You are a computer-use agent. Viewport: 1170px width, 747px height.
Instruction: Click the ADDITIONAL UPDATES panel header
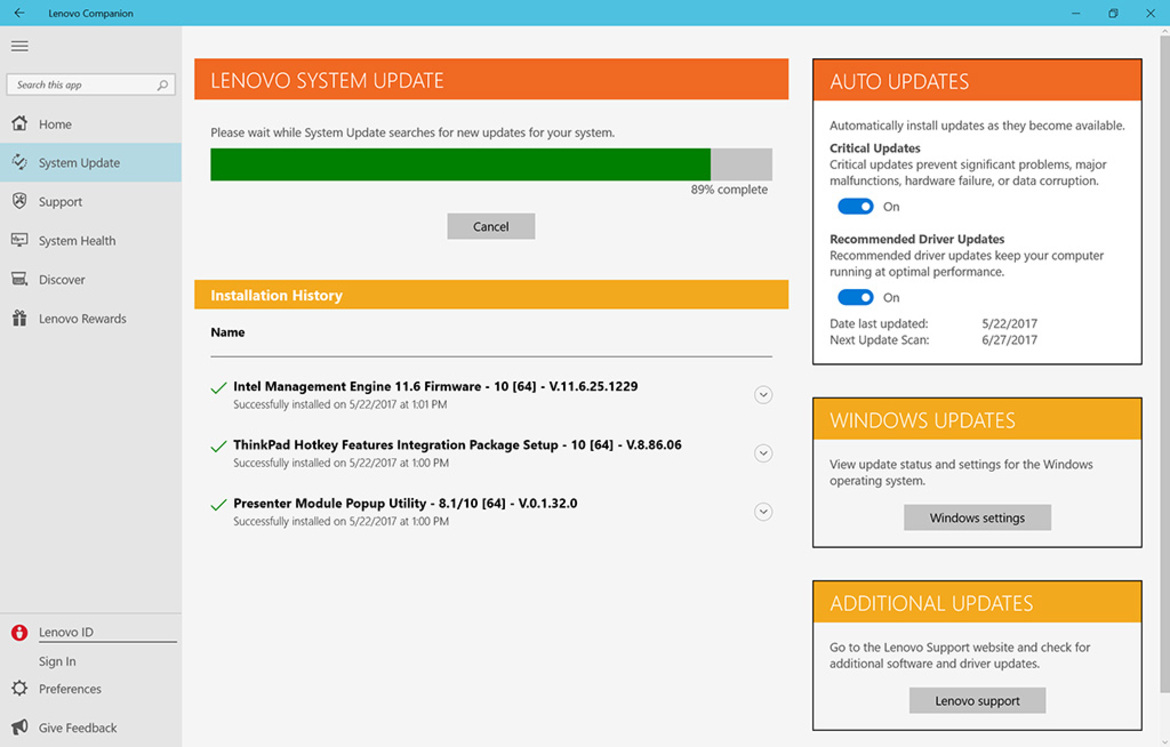point(977,602)
